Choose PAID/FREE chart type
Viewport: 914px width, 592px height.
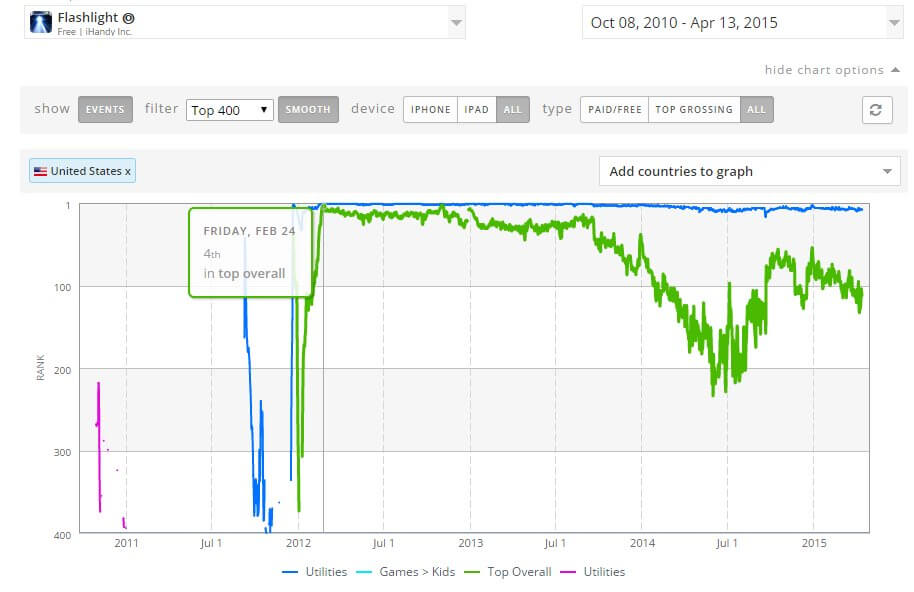[x=614, y=110]
